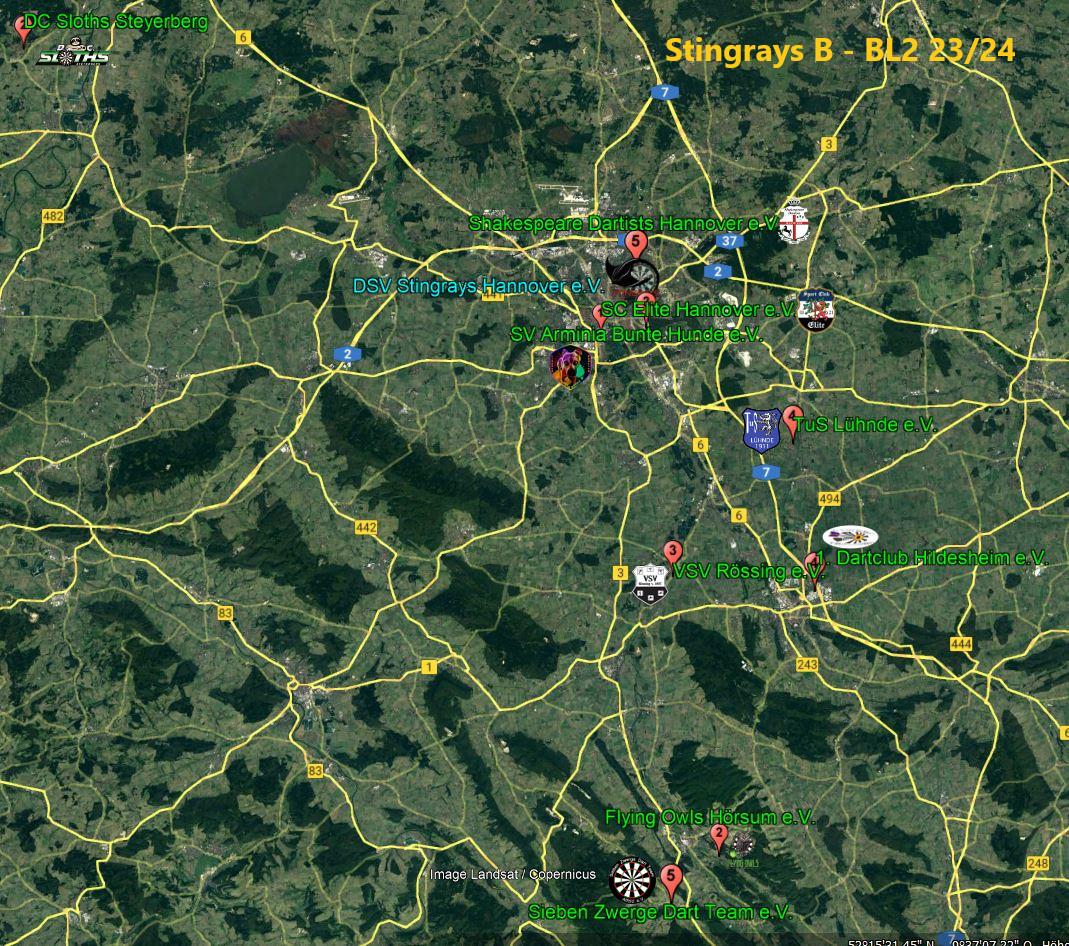
Task: Select the blue TuS Lühnde club badge
Action: 762,425
